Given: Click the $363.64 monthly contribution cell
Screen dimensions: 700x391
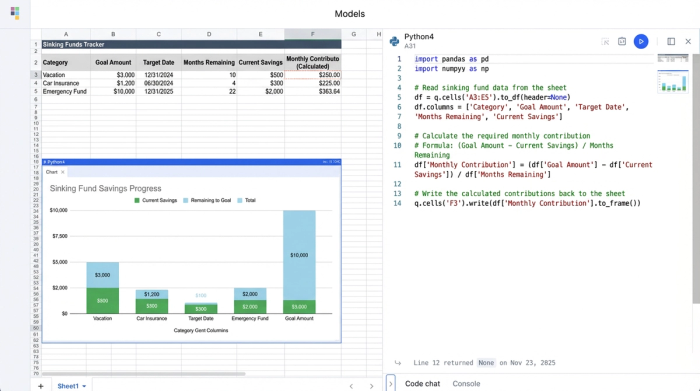Looking at the screenshot, I should point(312,92).
